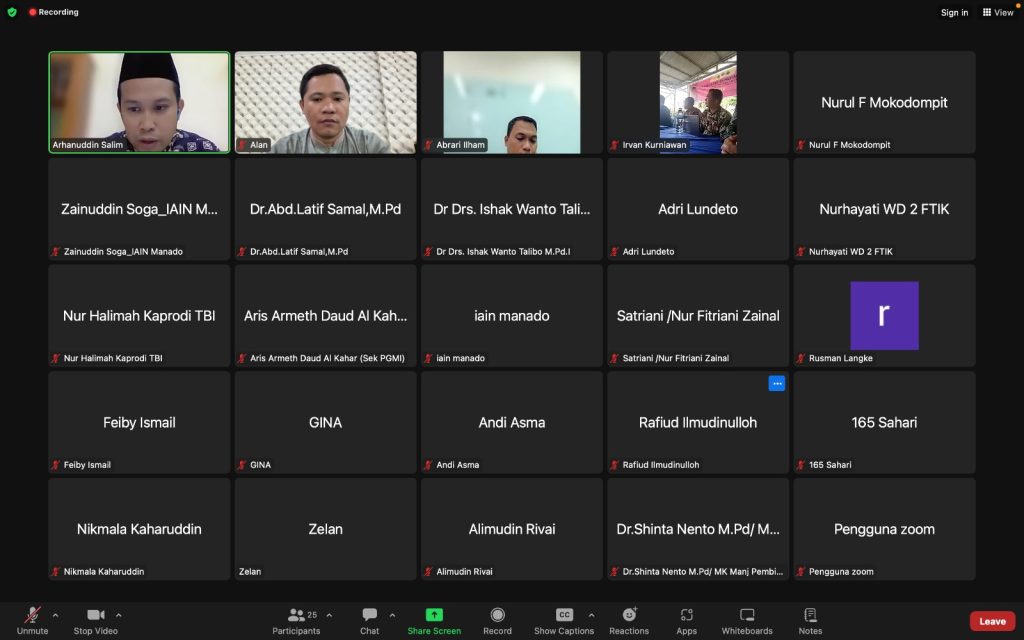Open the Apps panel

(x=686, y=615)
